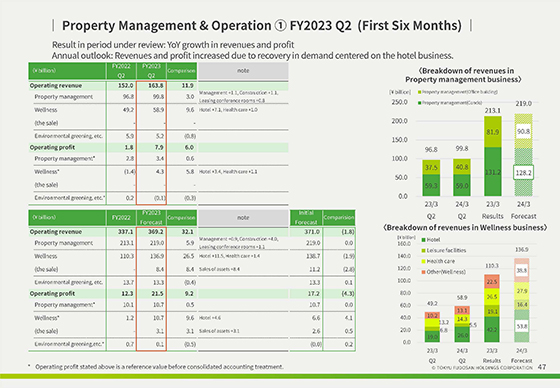Viewport: 560px width, 388px height.
Task: Click legend 'Property management(Office building)'
Action: pyautogui.click(x=458, y=92)
